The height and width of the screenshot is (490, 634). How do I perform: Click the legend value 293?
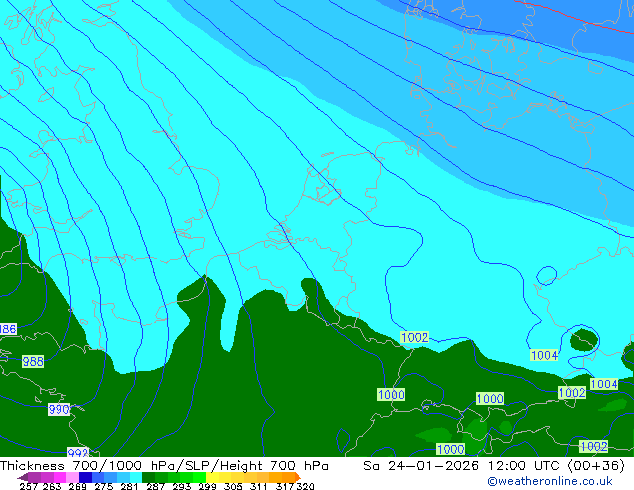pos(182,486)
